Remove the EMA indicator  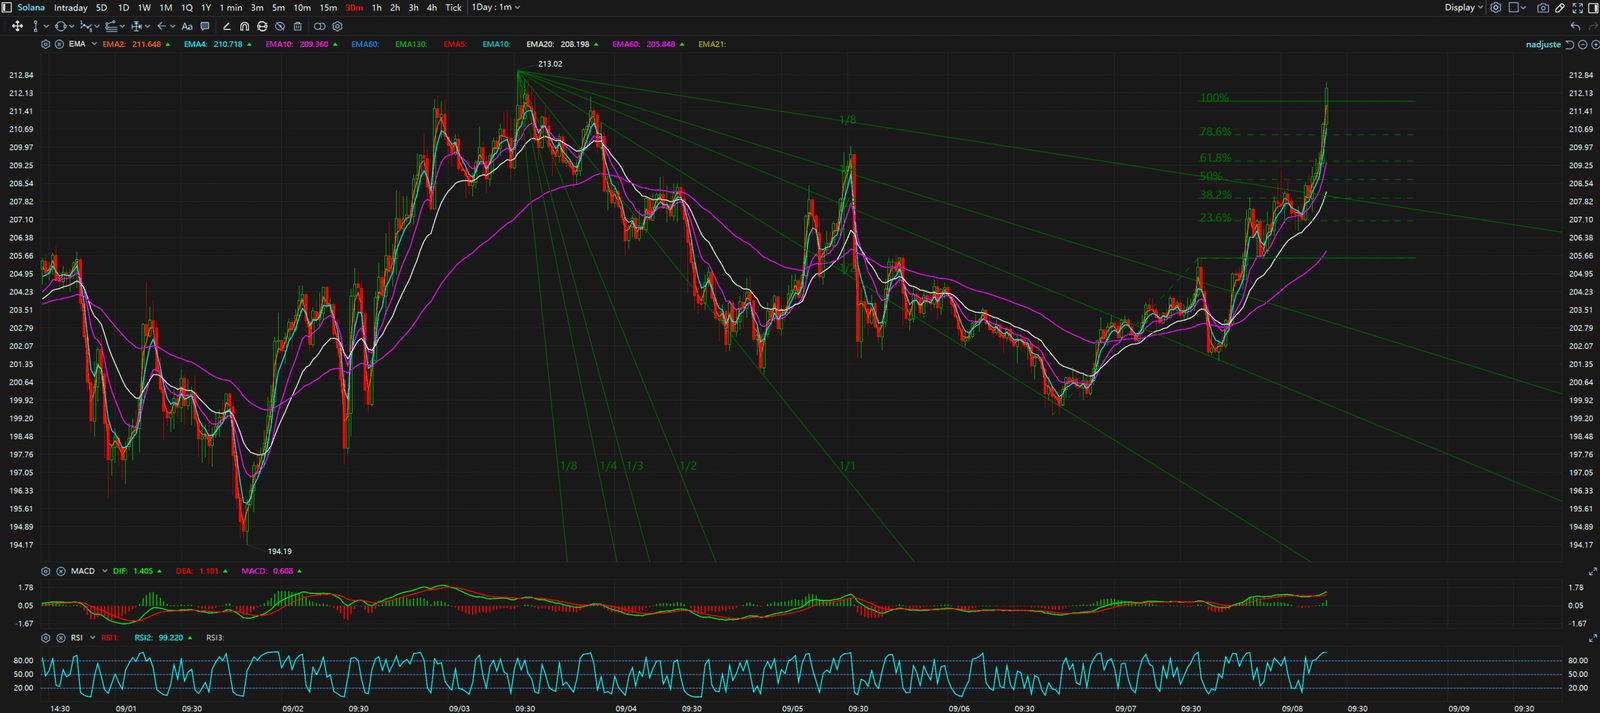pyautogui.click(x=59, y=44)
